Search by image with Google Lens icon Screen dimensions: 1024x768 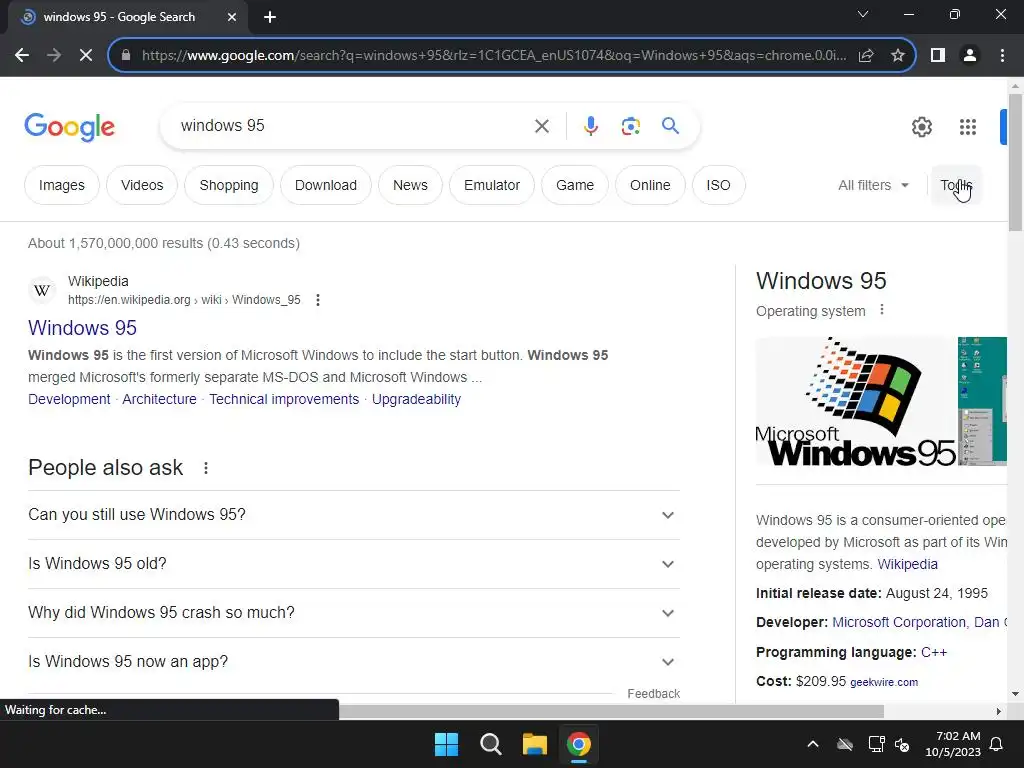tap(630, 126)
